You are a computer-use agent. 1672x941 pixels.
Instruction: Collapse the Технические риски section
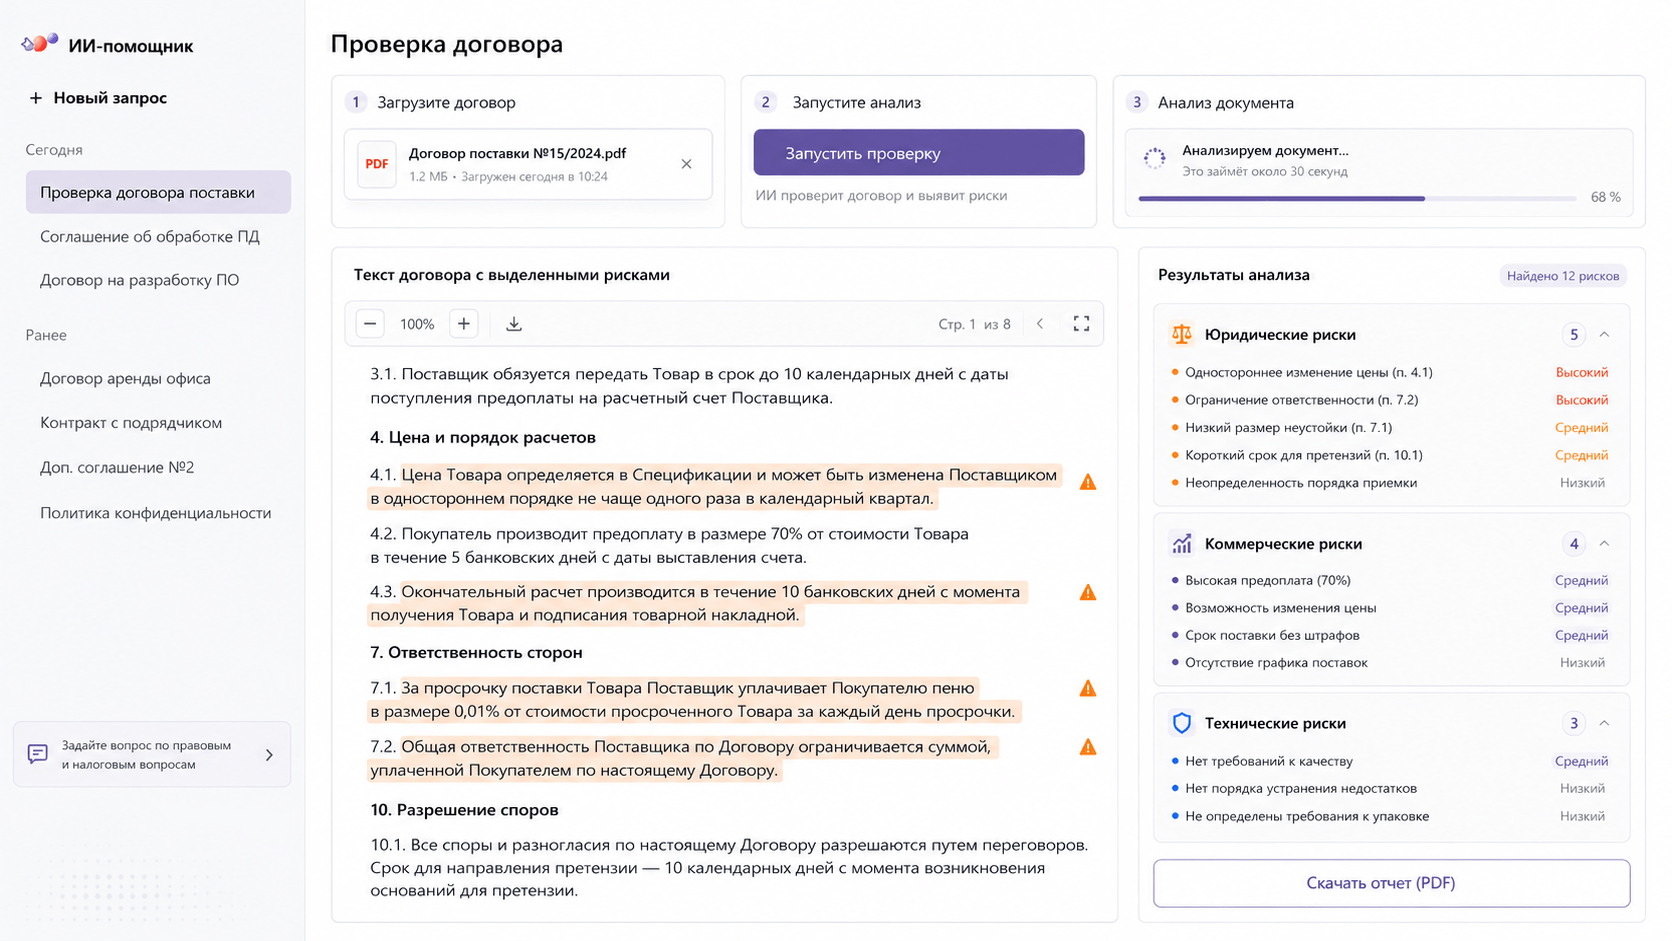[x=1604, y=723]
